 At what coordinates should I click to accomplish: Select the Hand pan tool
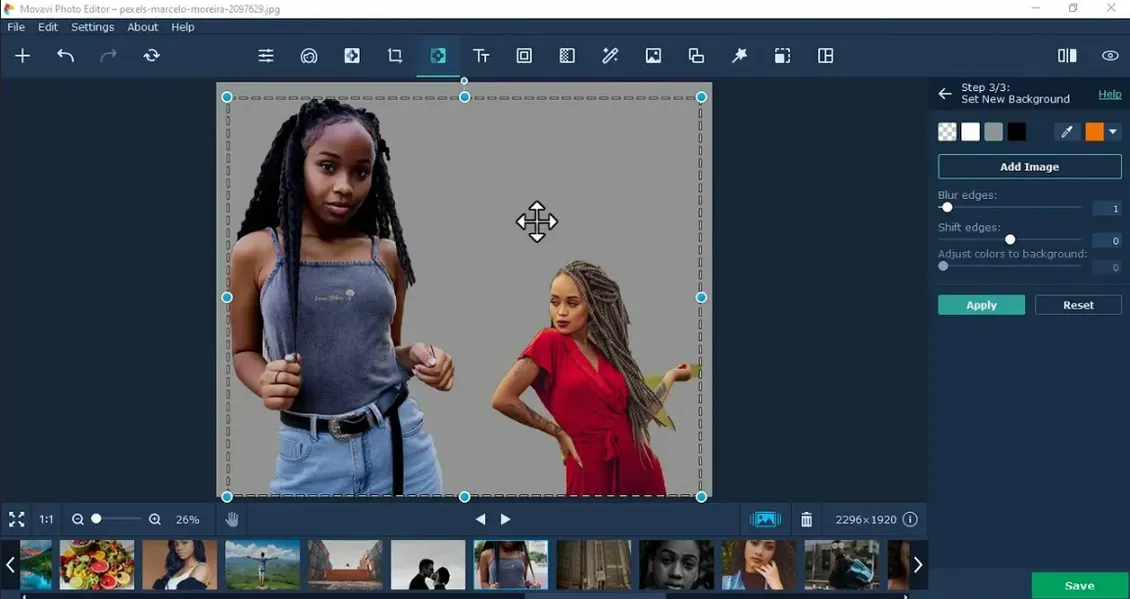[230, 519]
